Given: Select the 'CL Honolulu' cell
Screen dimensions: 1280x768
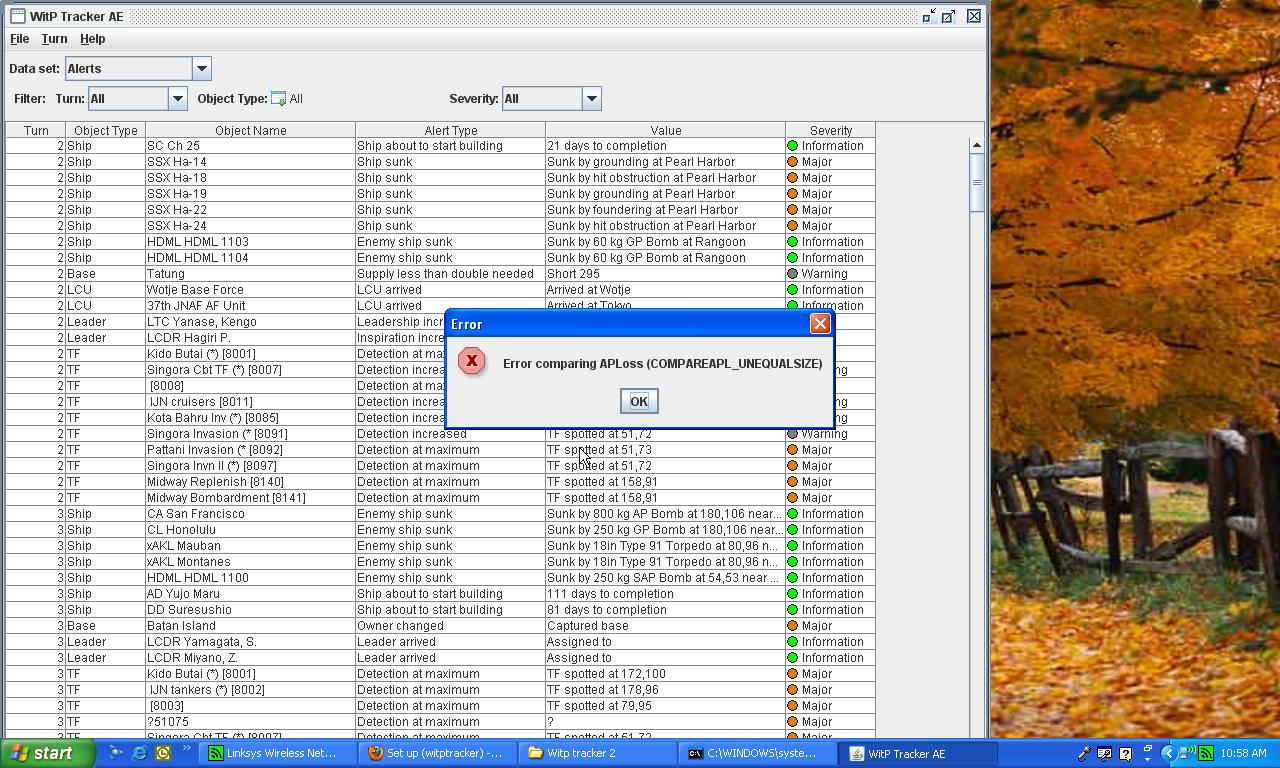Looking at the screenshot, I should pos(251,530).
